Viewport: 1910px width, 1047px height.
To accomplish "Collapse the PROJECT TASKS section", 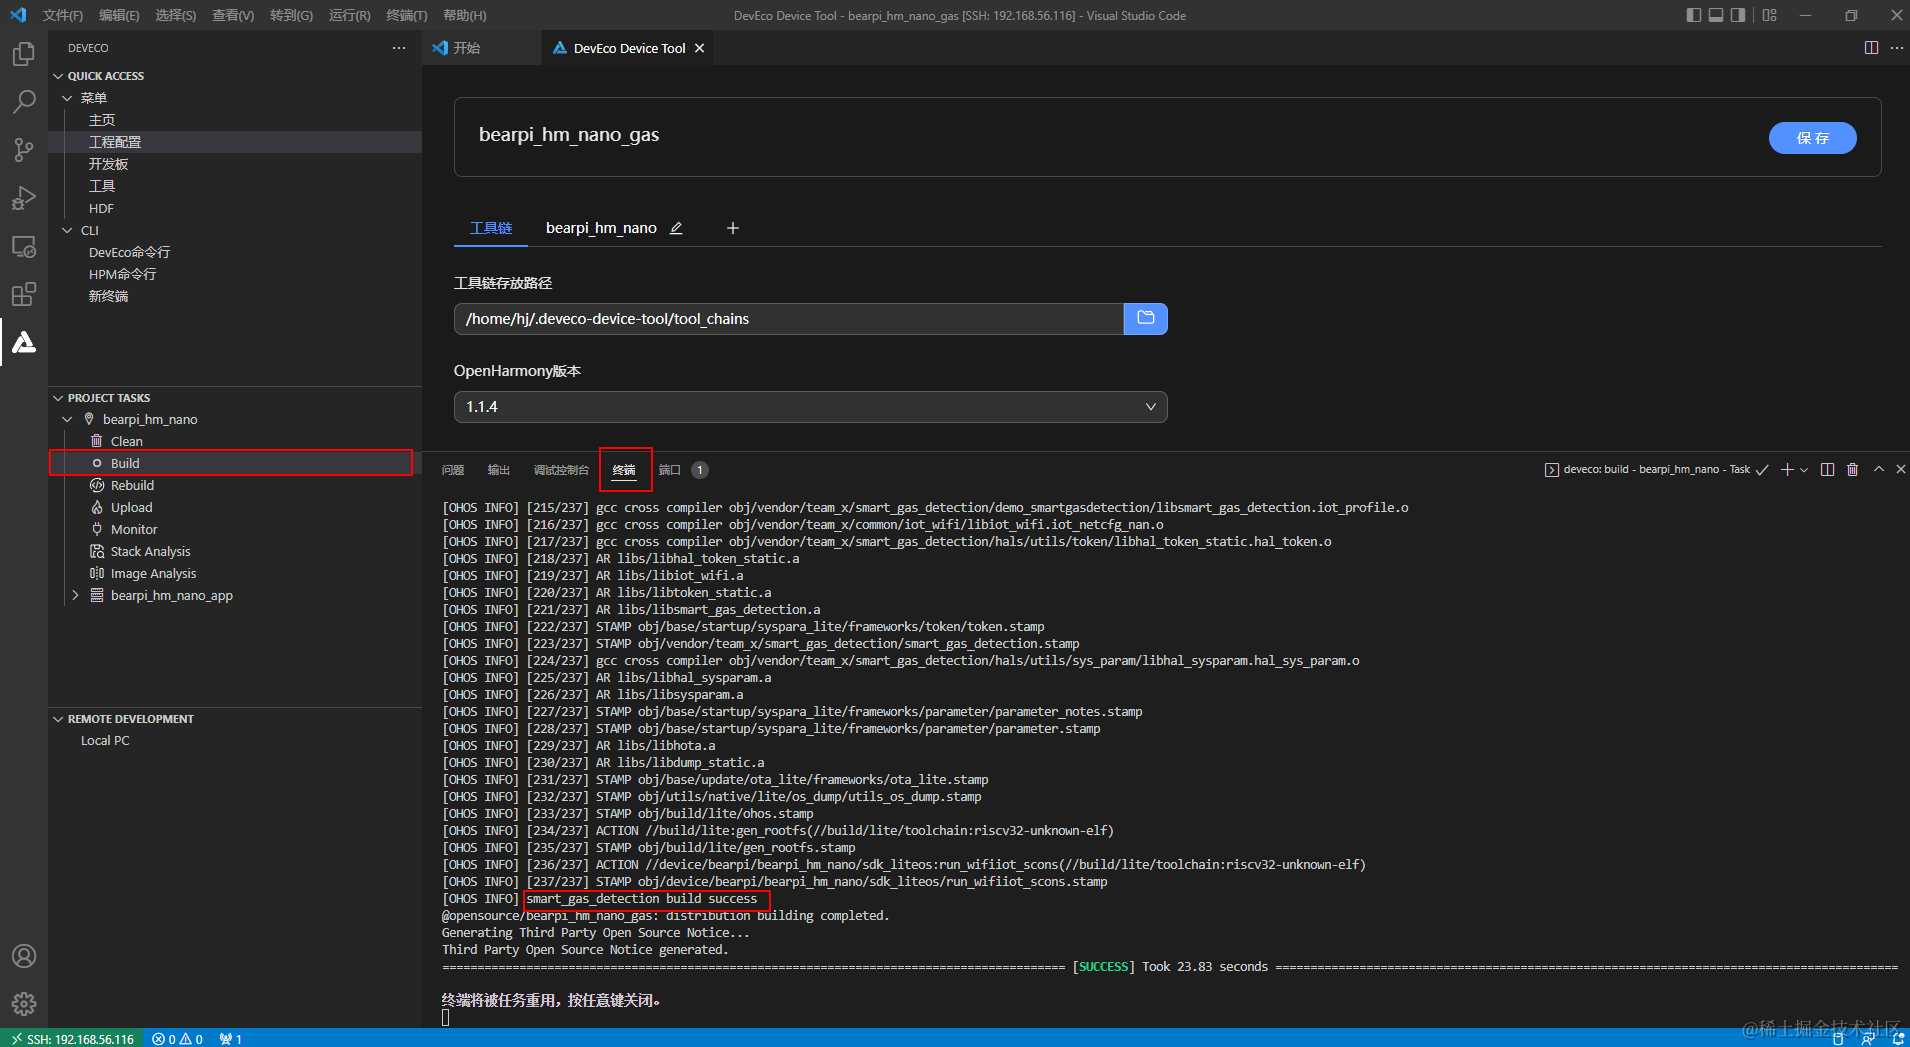I will (58, 398).
